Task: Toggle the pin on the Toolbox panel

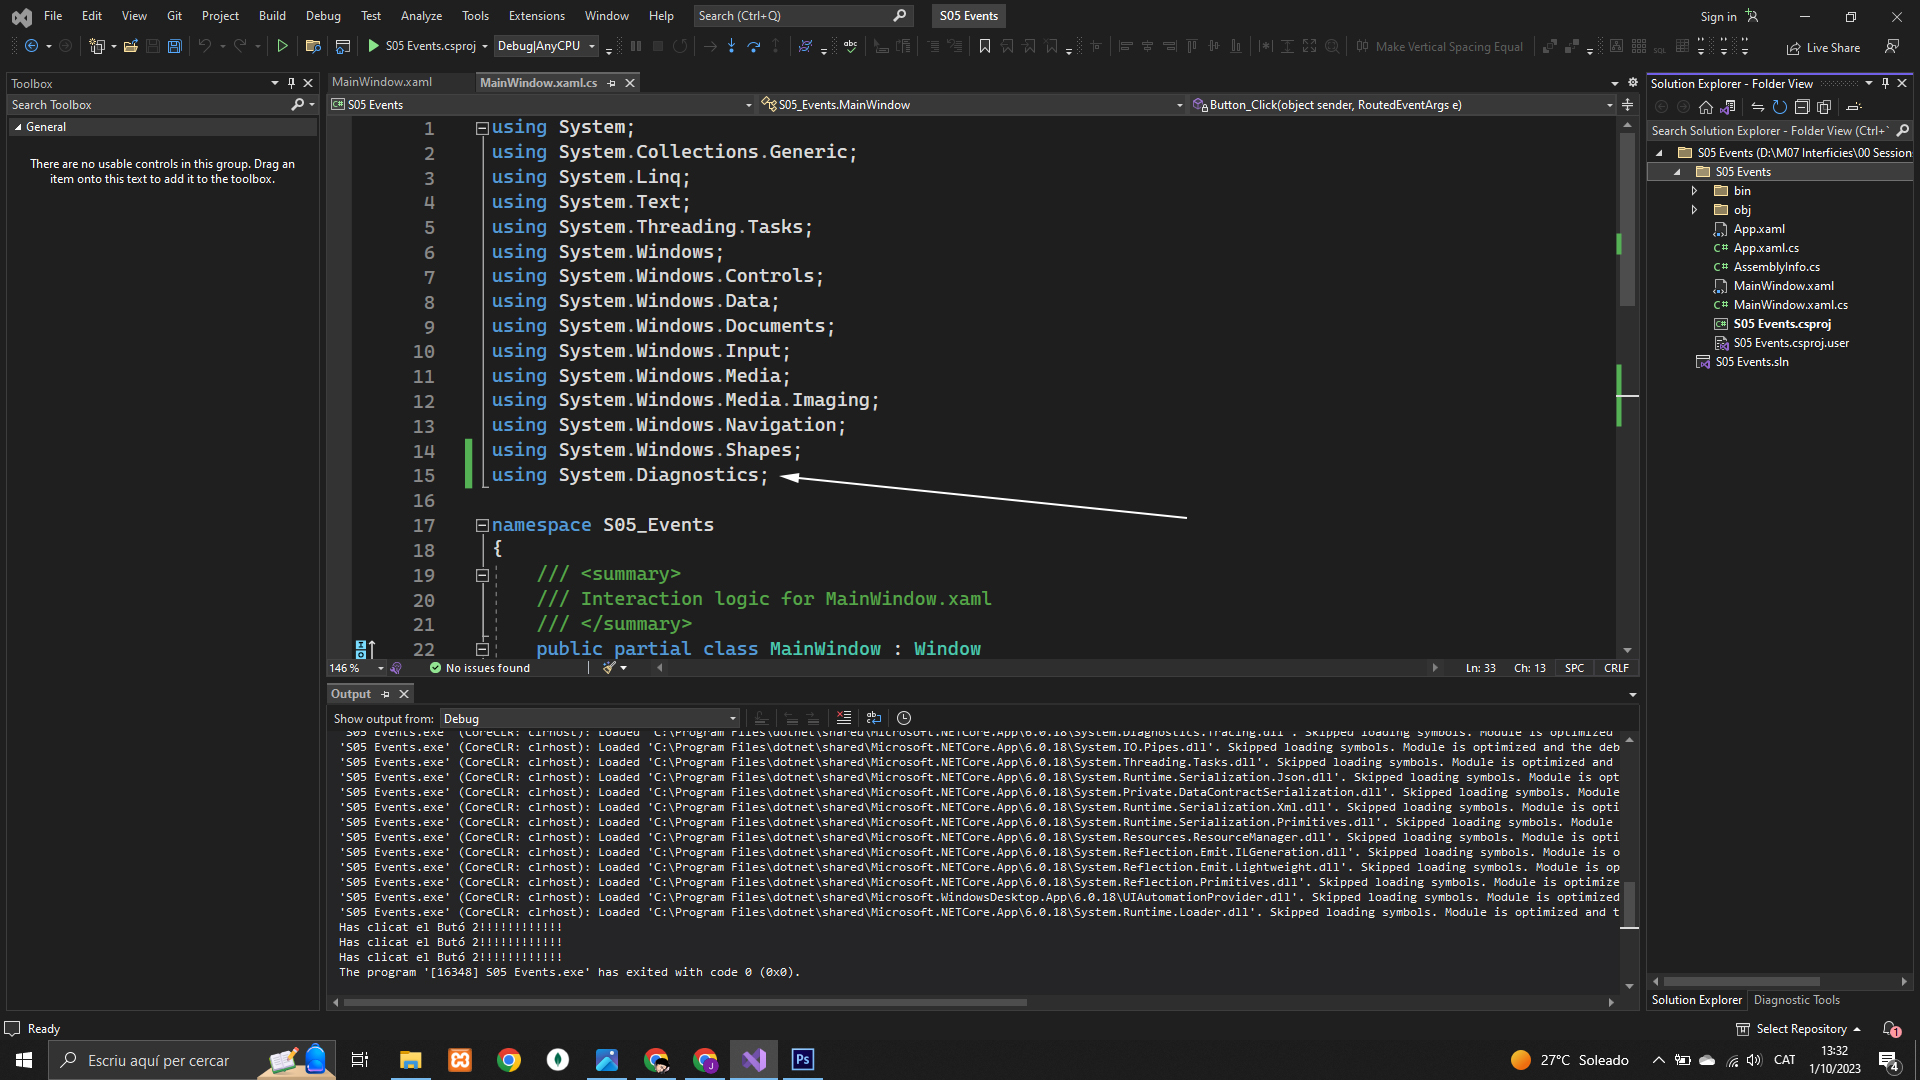Action: (x=291, y=83)
